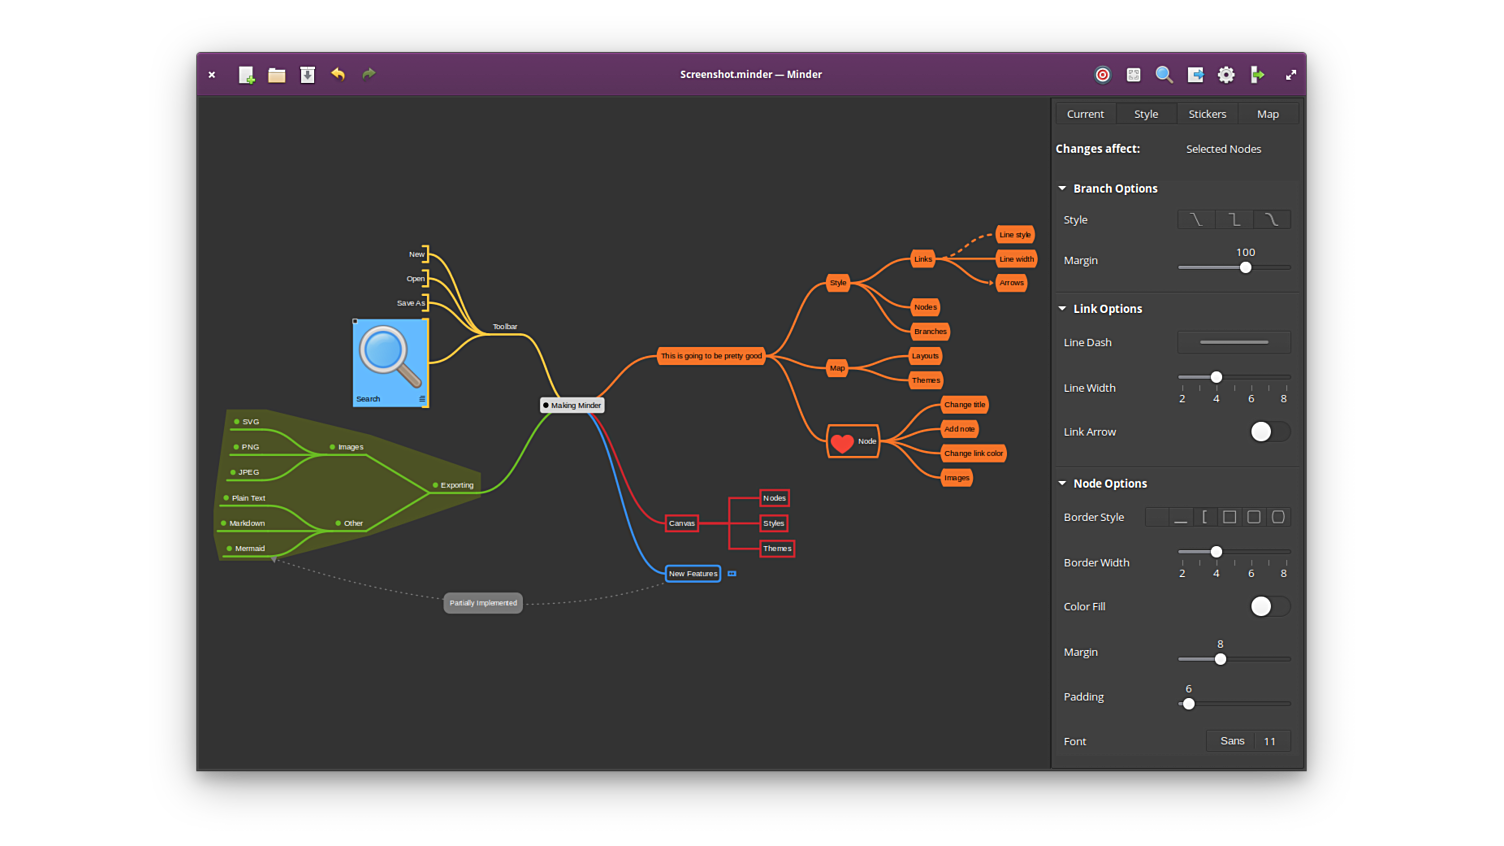Select the rounded rectangle border style
1504x846 pixels.
tap(1254, 517)
